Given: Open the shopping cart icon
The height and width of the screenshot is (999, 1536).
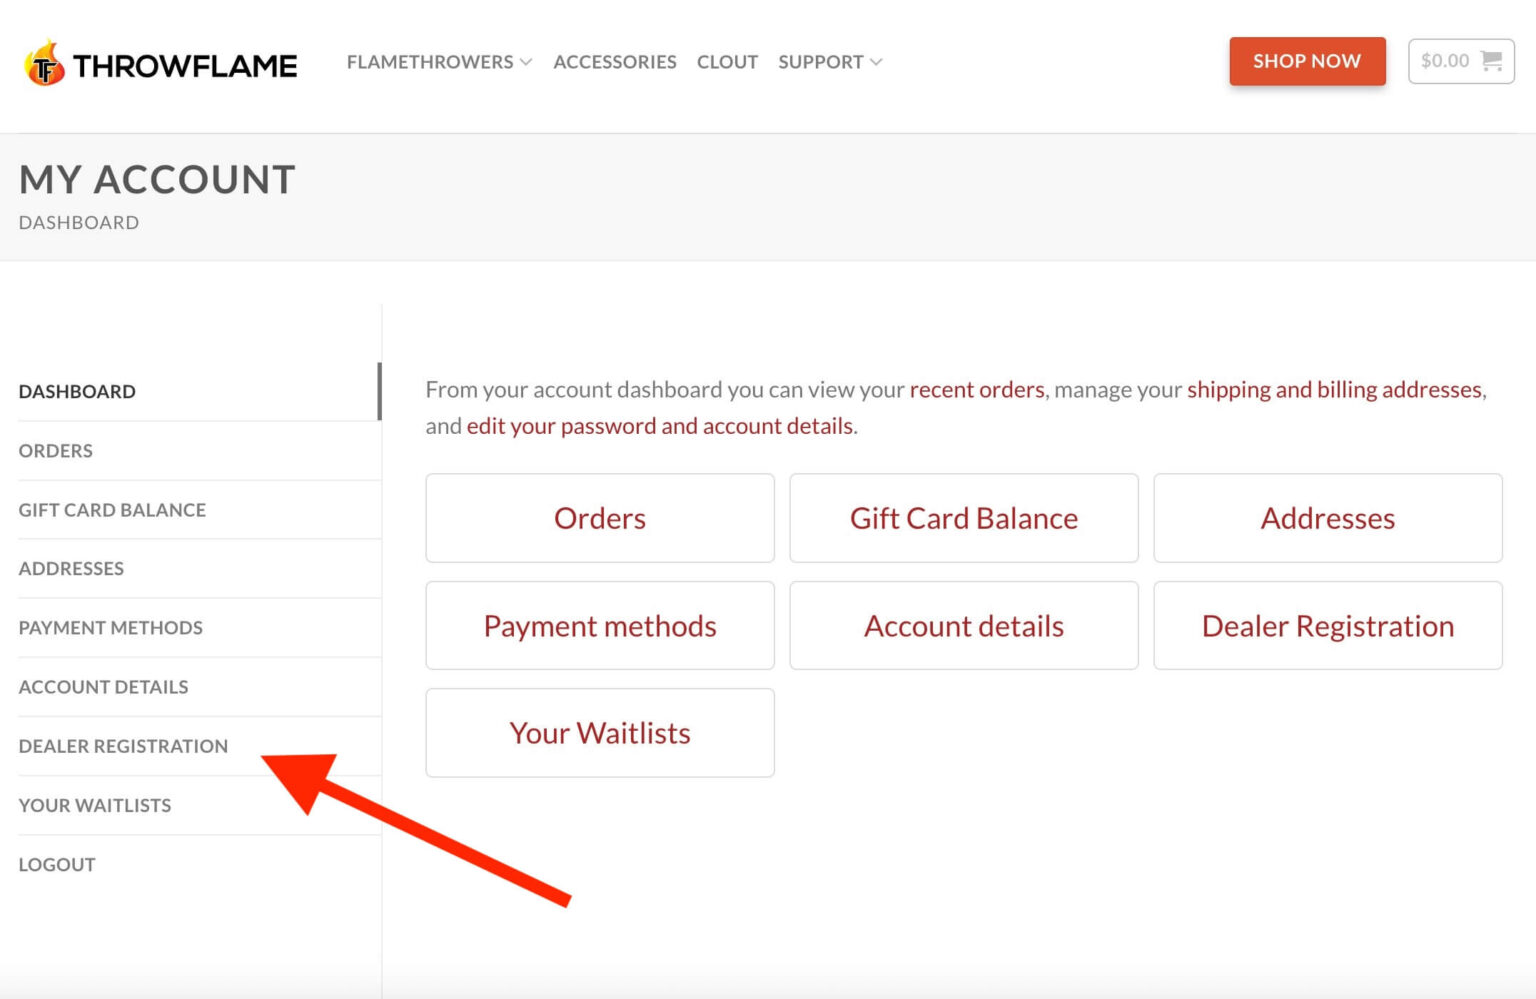Looking at the screenshot, I should point(1491,61).
